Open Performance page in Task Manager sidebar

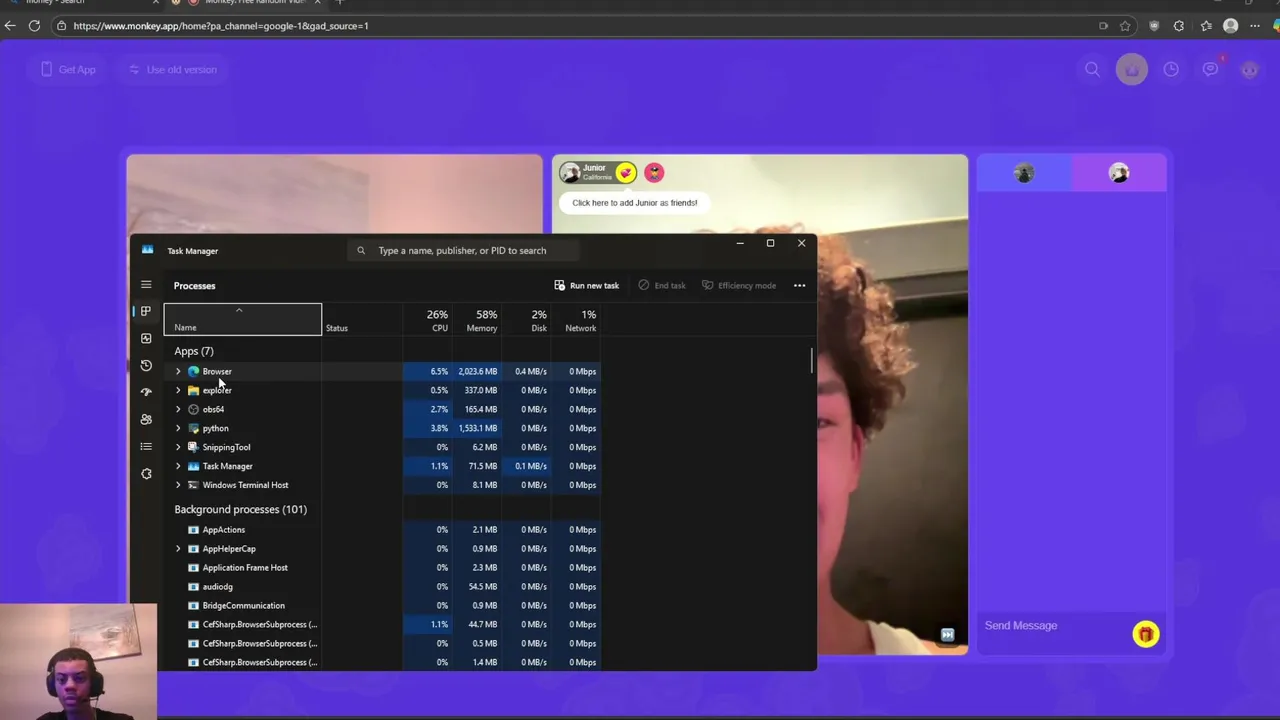146,338
